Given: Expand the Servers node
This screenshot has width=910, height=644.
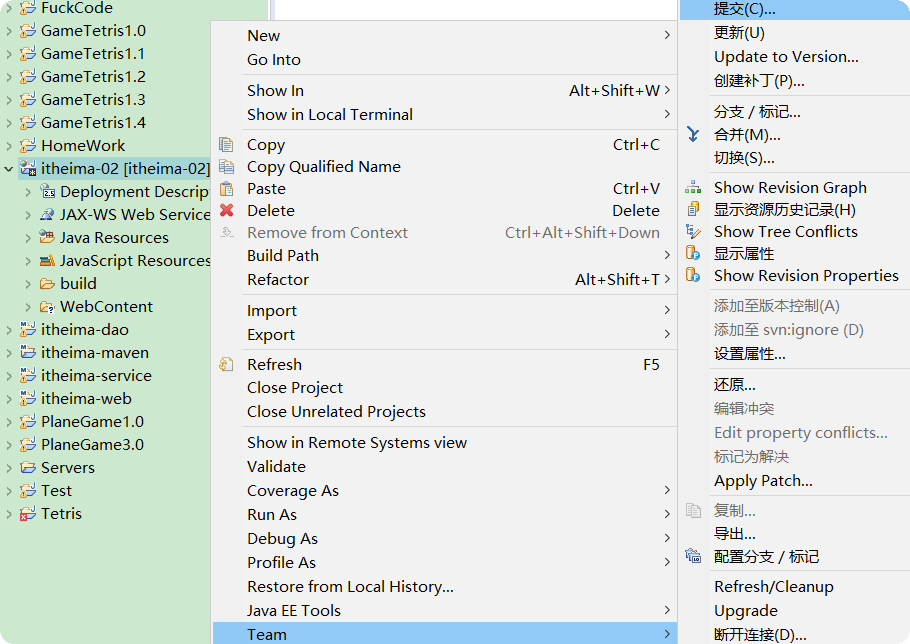Looking at the screenshot, I should coord(9,468).
